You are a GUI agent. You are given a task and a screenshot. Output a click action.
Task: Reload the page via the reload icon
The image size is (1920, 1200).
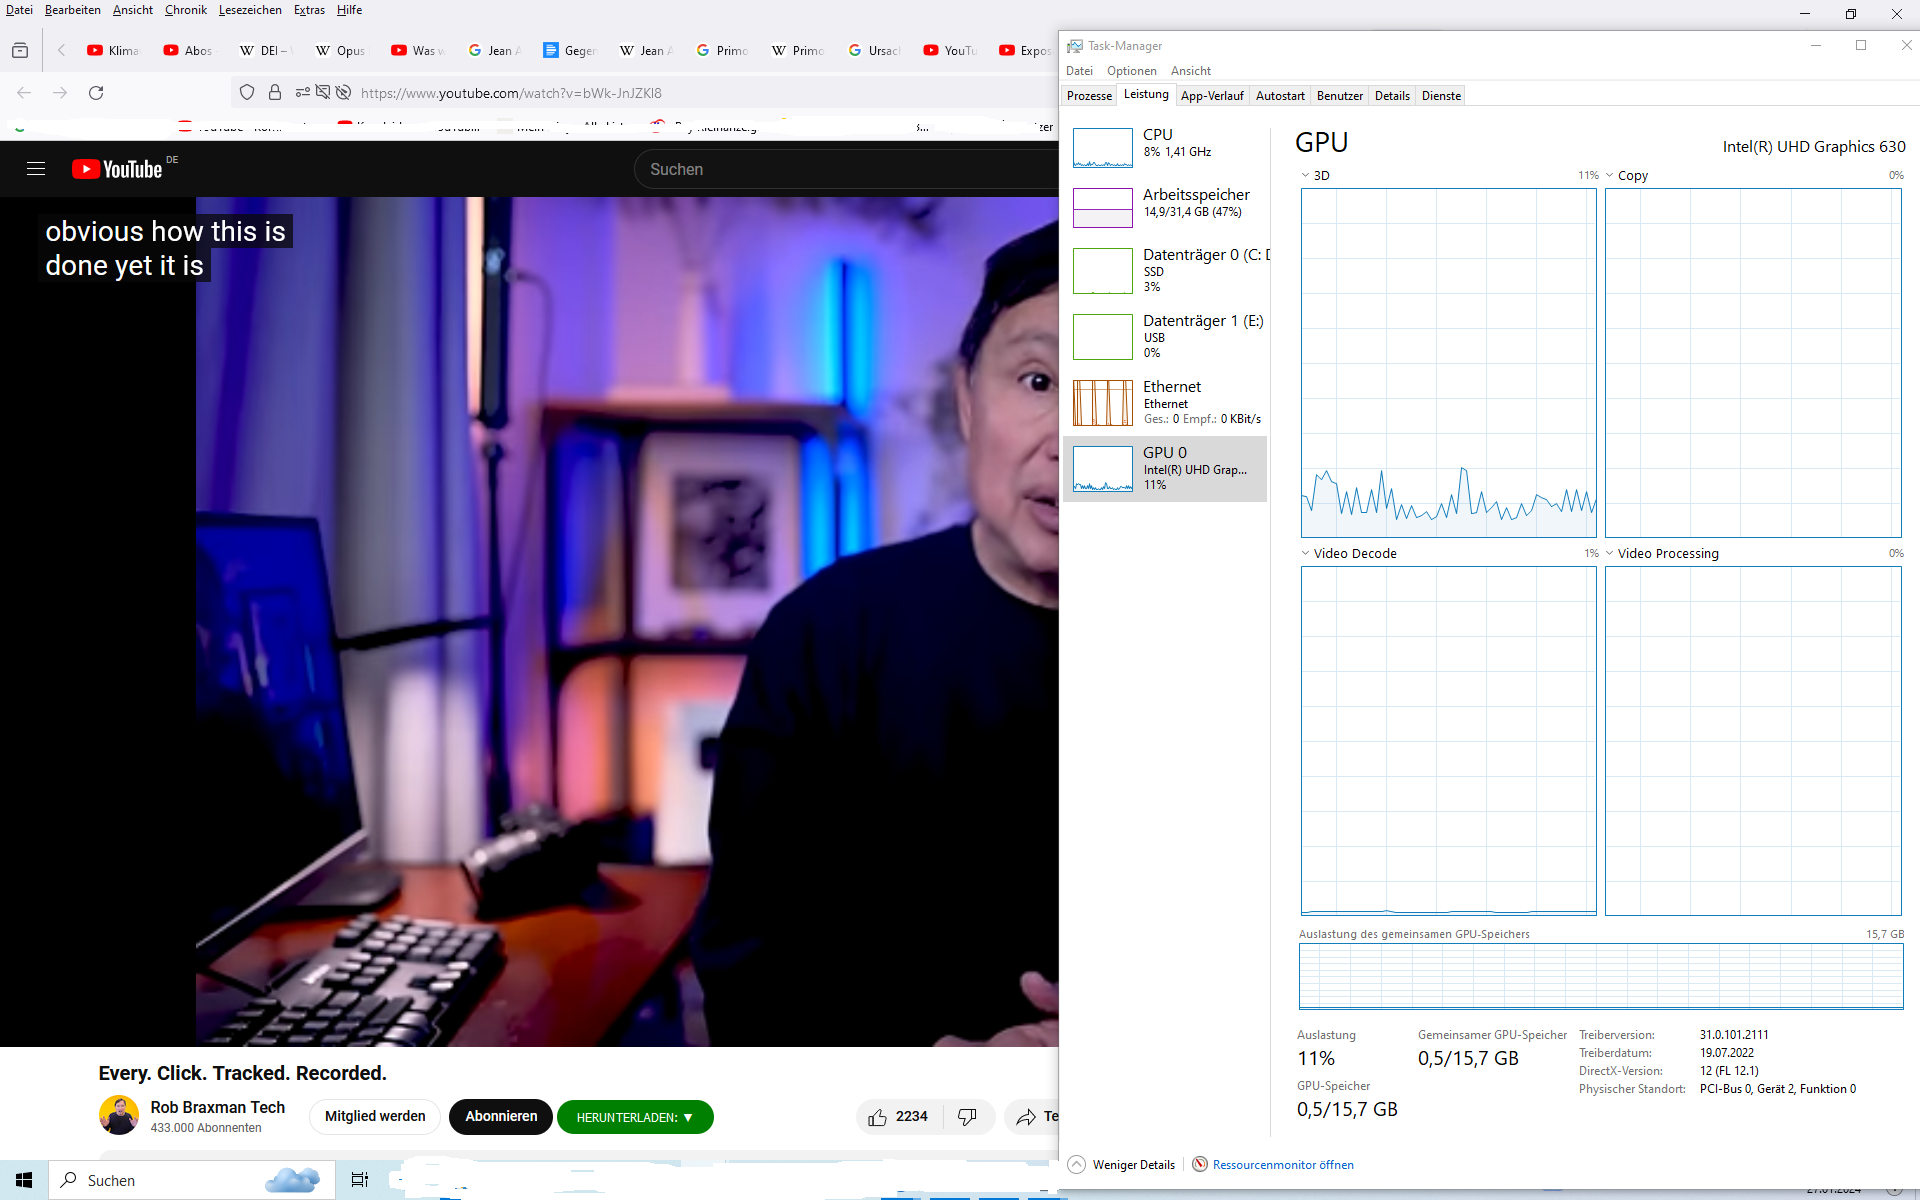tap(96, 92)
